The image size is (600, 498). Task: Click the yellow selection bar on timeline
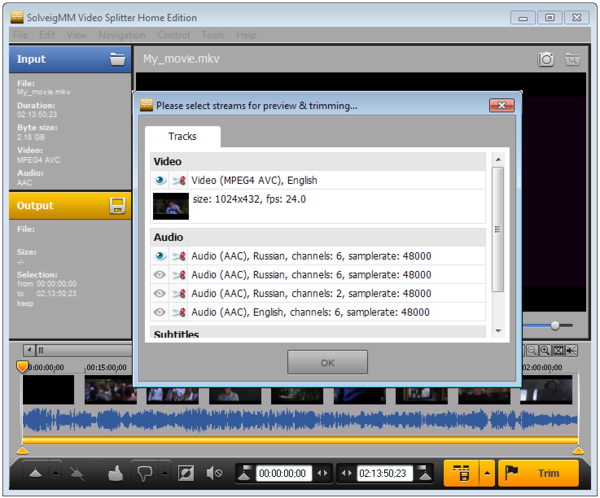pos(300,440)
